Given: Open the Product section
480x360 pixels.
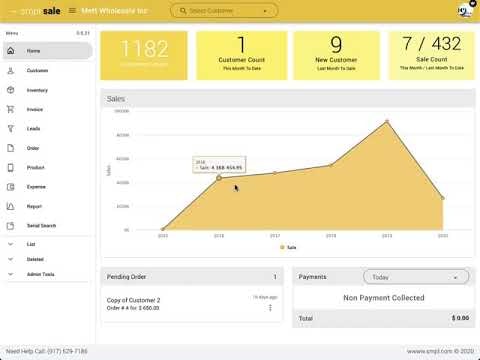Looking at the screenshot, I should pos(47,167).
